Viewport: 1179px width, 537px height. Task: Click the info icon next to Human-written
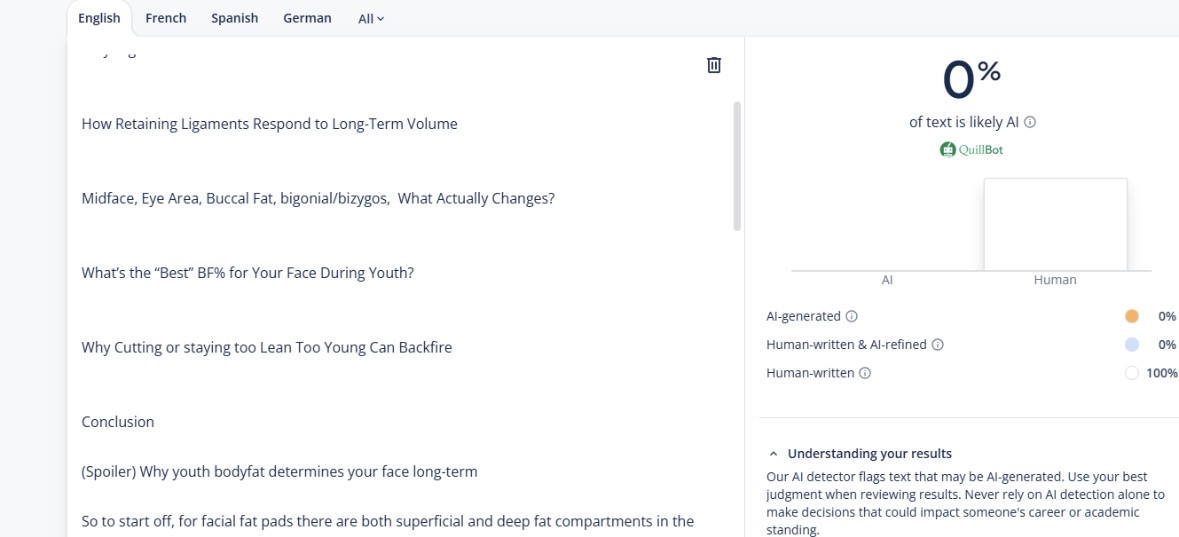tap(865, 373)
